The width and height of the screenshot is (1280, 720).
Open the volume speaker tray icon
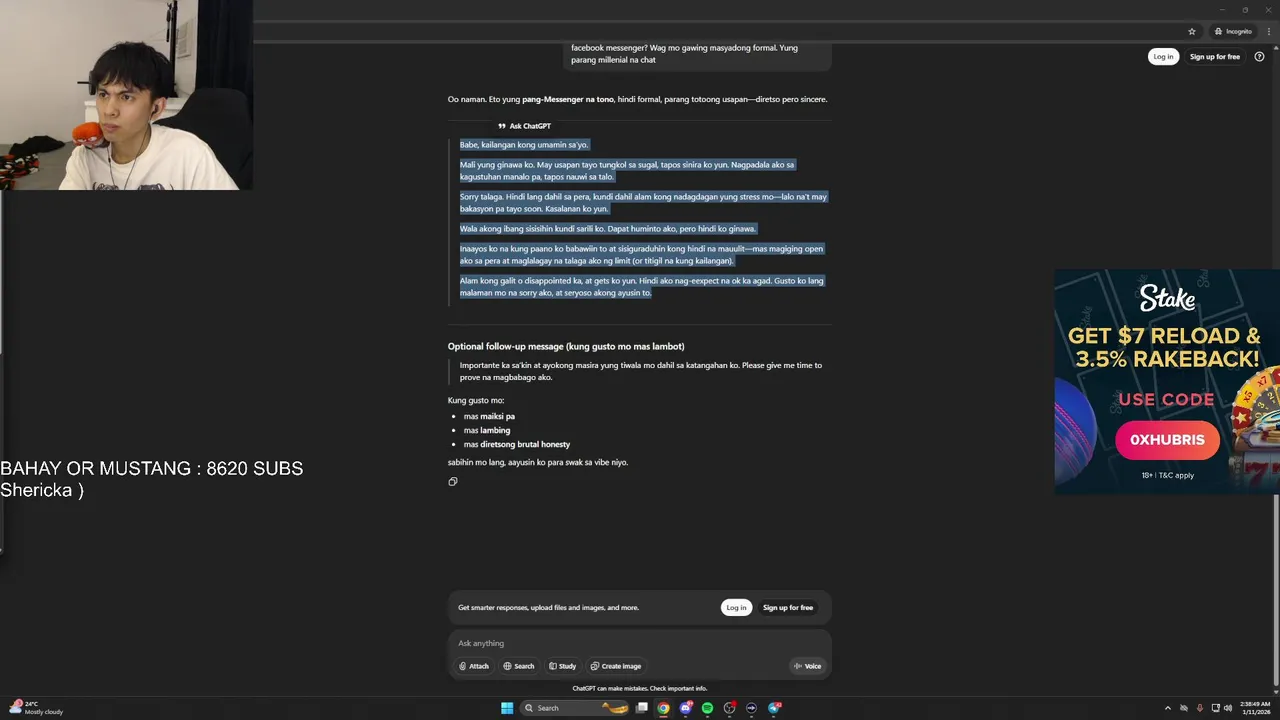[x=1228, y=708]
